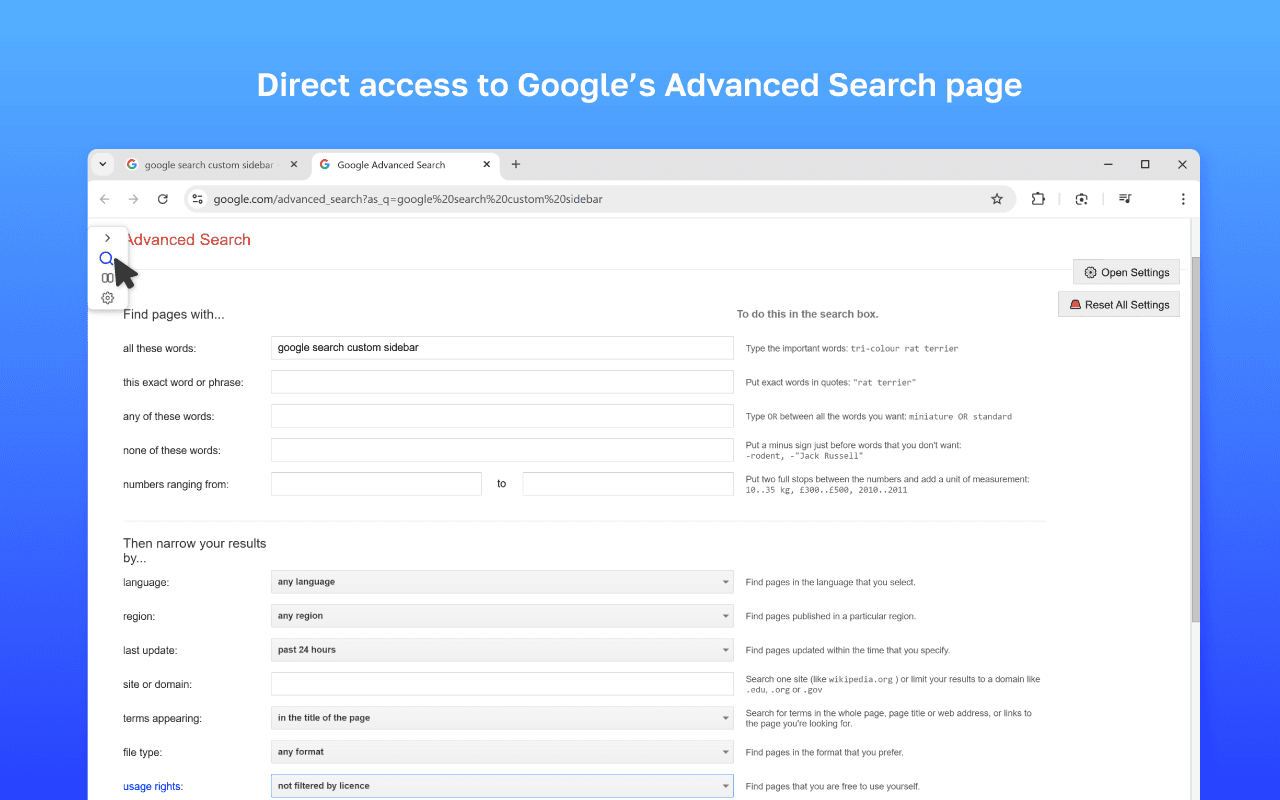The width and height of the screenshot is (1280, 800).
Task: Go forward with browser forward arrow
Action: [134, 199]
